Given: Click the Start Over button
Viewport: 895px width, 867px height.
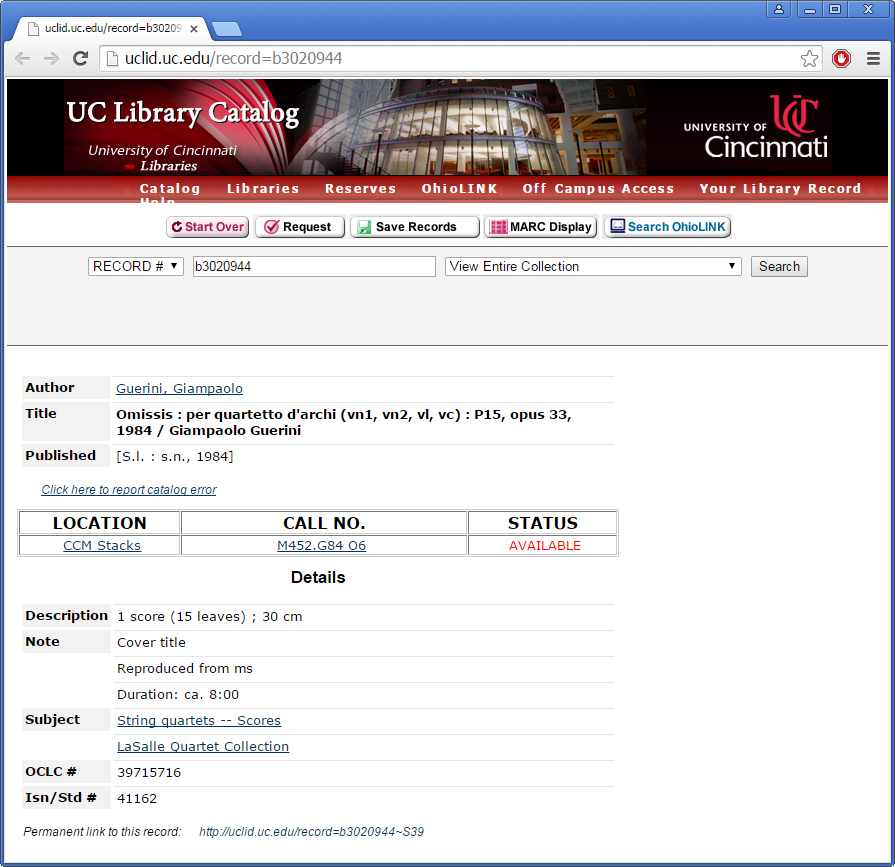Looking at the screenshot, I should pyautogui.click(x=208, y=227).
